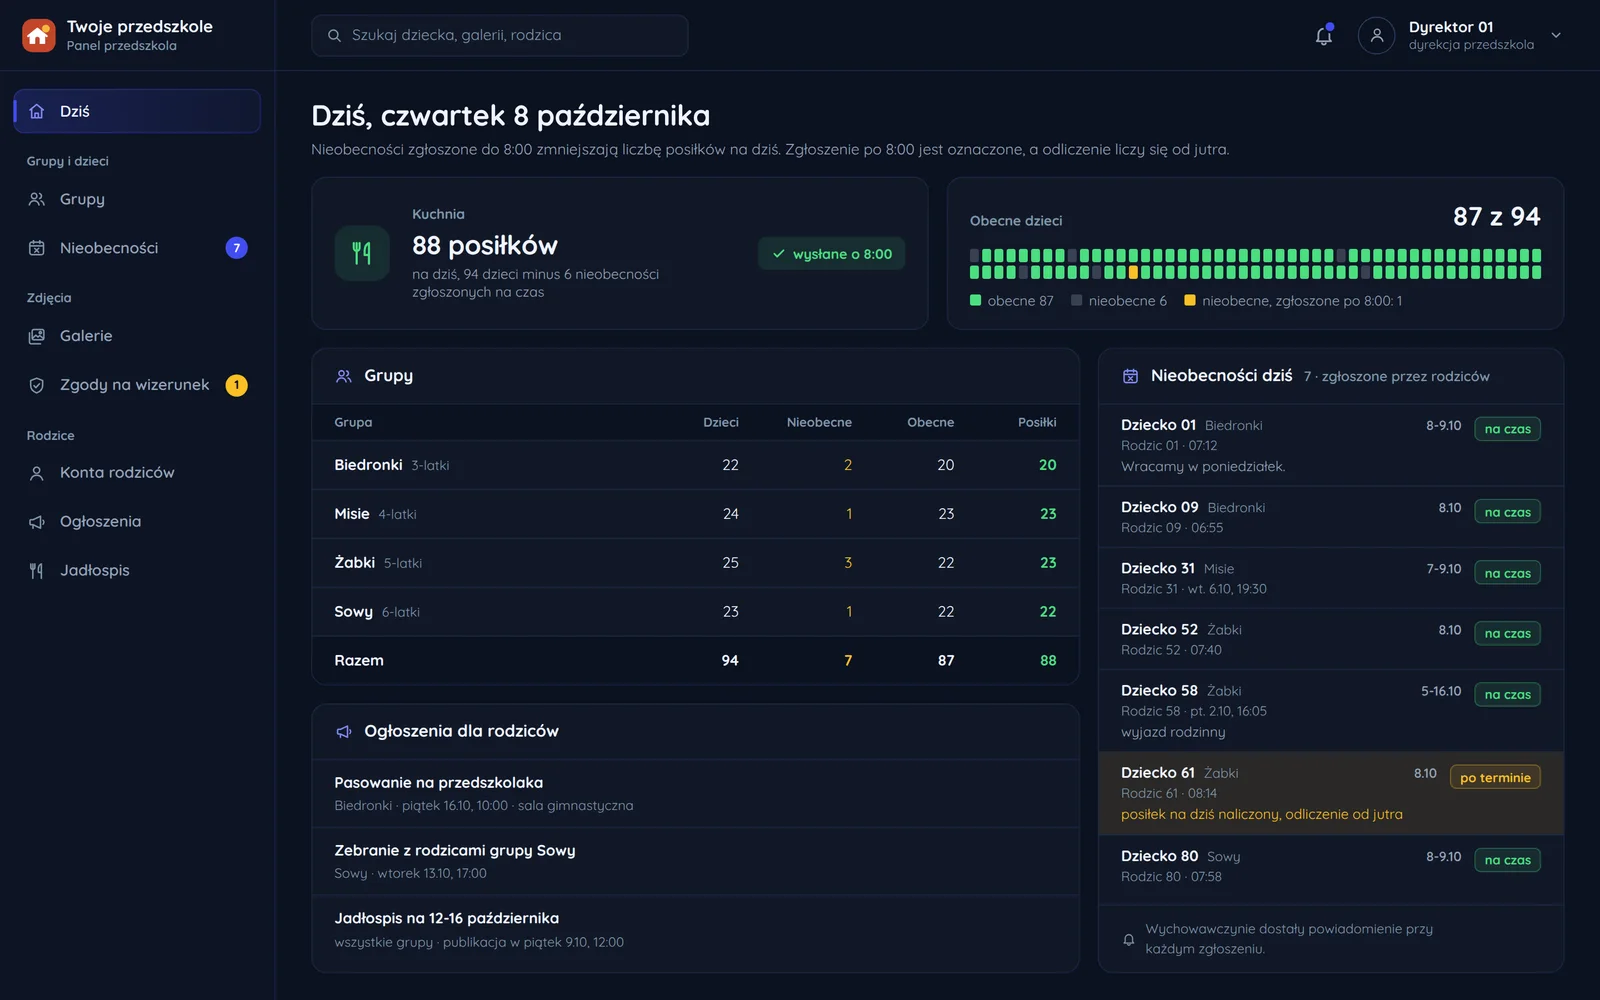This screenshot has height=1000, width=1600.
Task: Go to Ogłoszenia in sidebar
Action: 137,522
